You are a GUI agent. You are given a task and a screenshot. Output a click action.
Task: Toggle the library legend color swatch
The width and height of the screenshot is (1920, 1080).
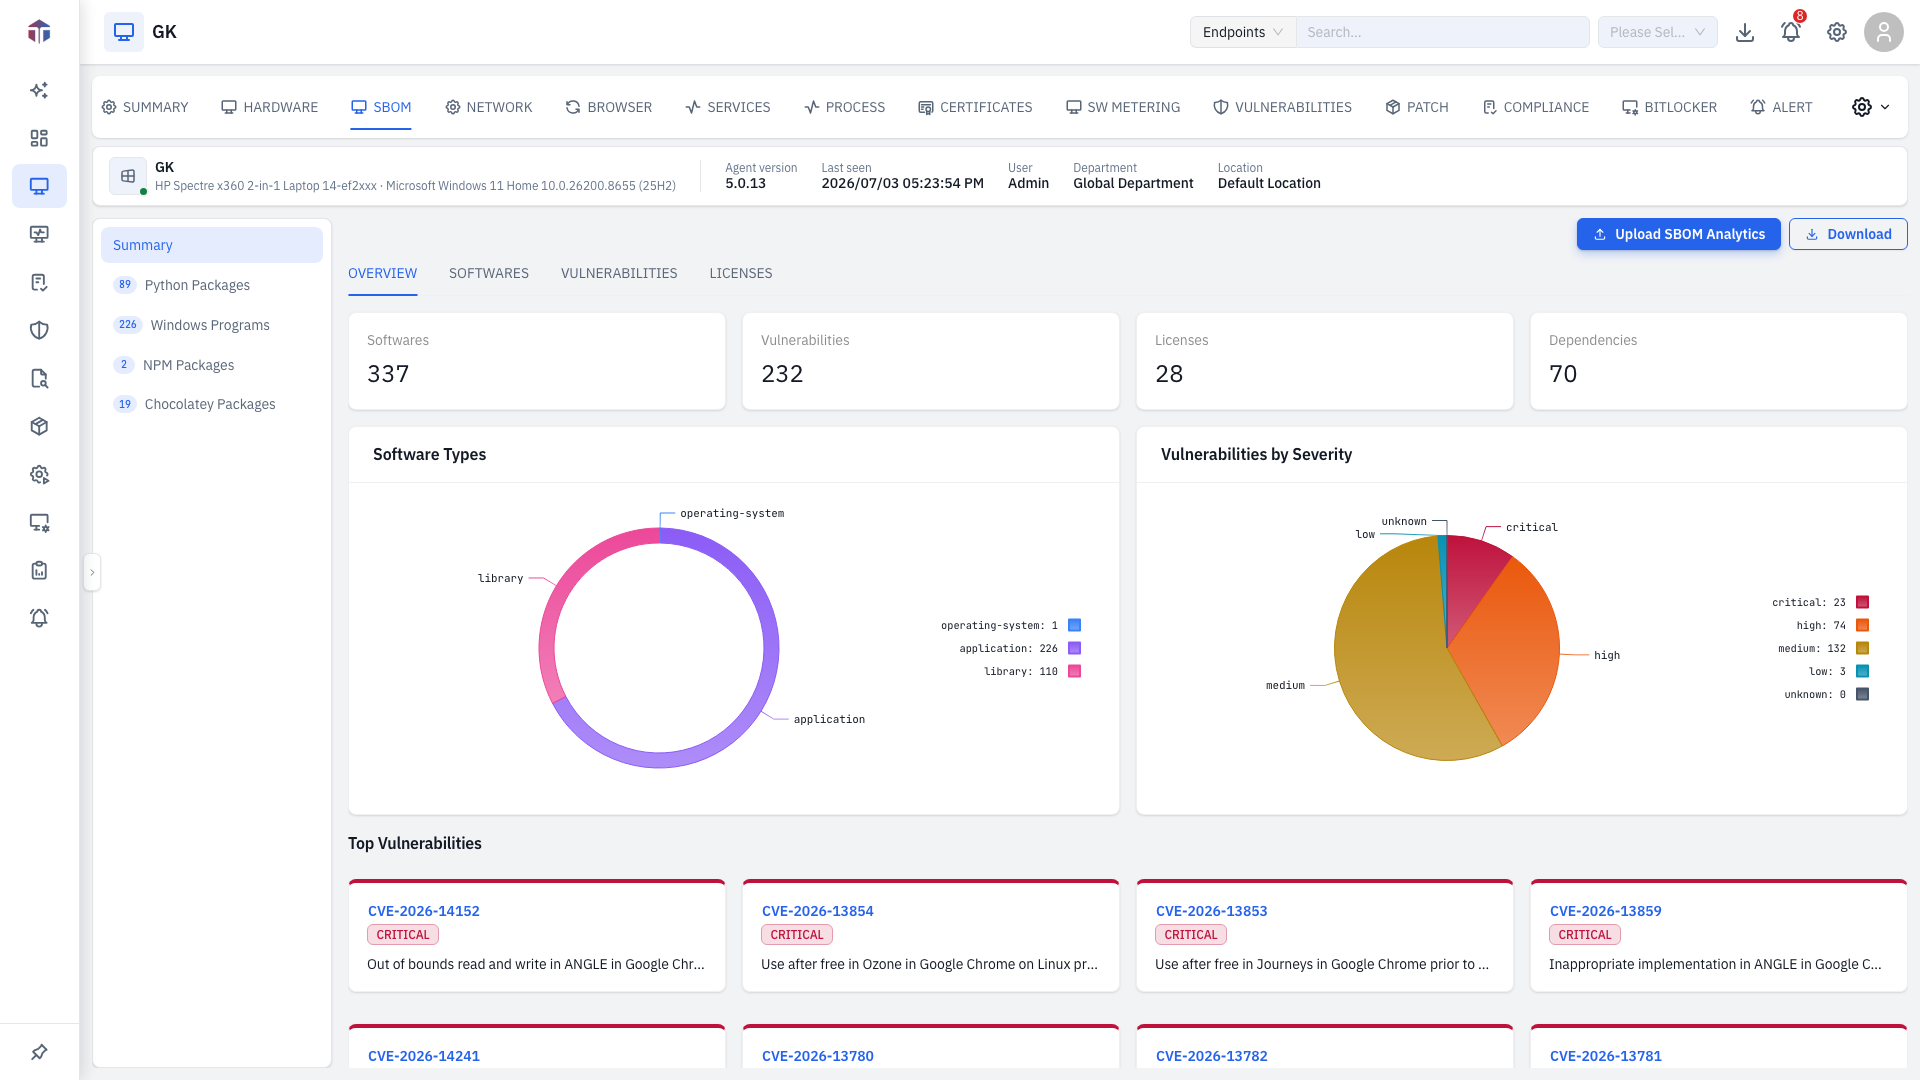[x=1075, y=671]
